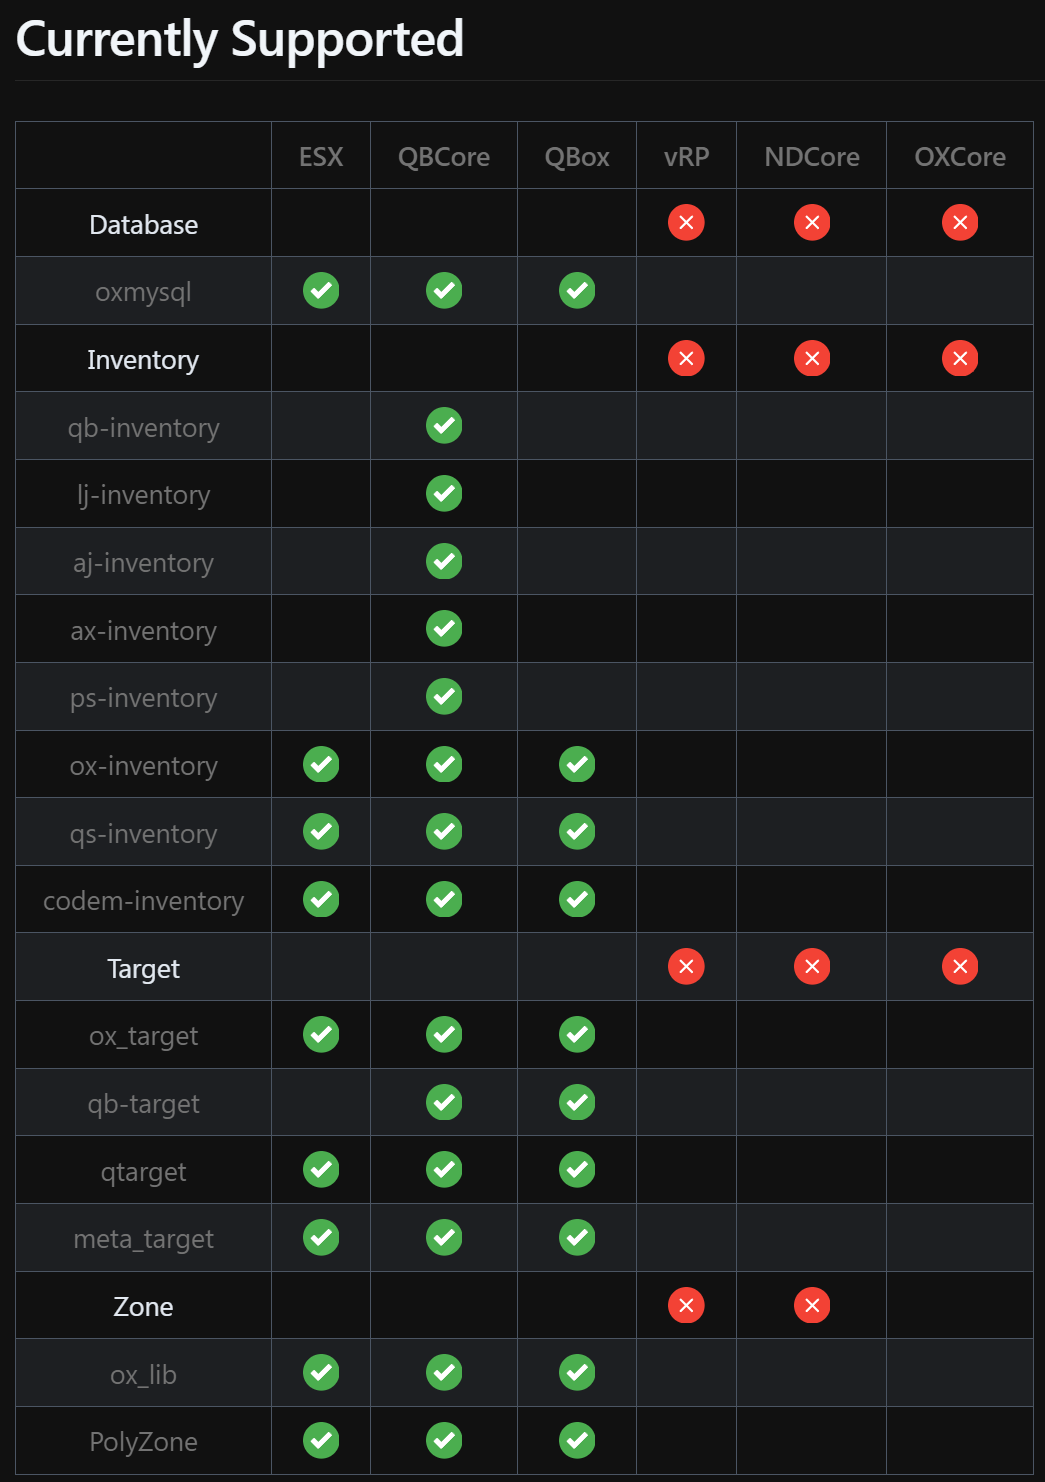This screenshot has height=1482, width=1045.
Task: Click the red X for Zone under vRP
Action: pyautogui.click(x=686, y=1305)
